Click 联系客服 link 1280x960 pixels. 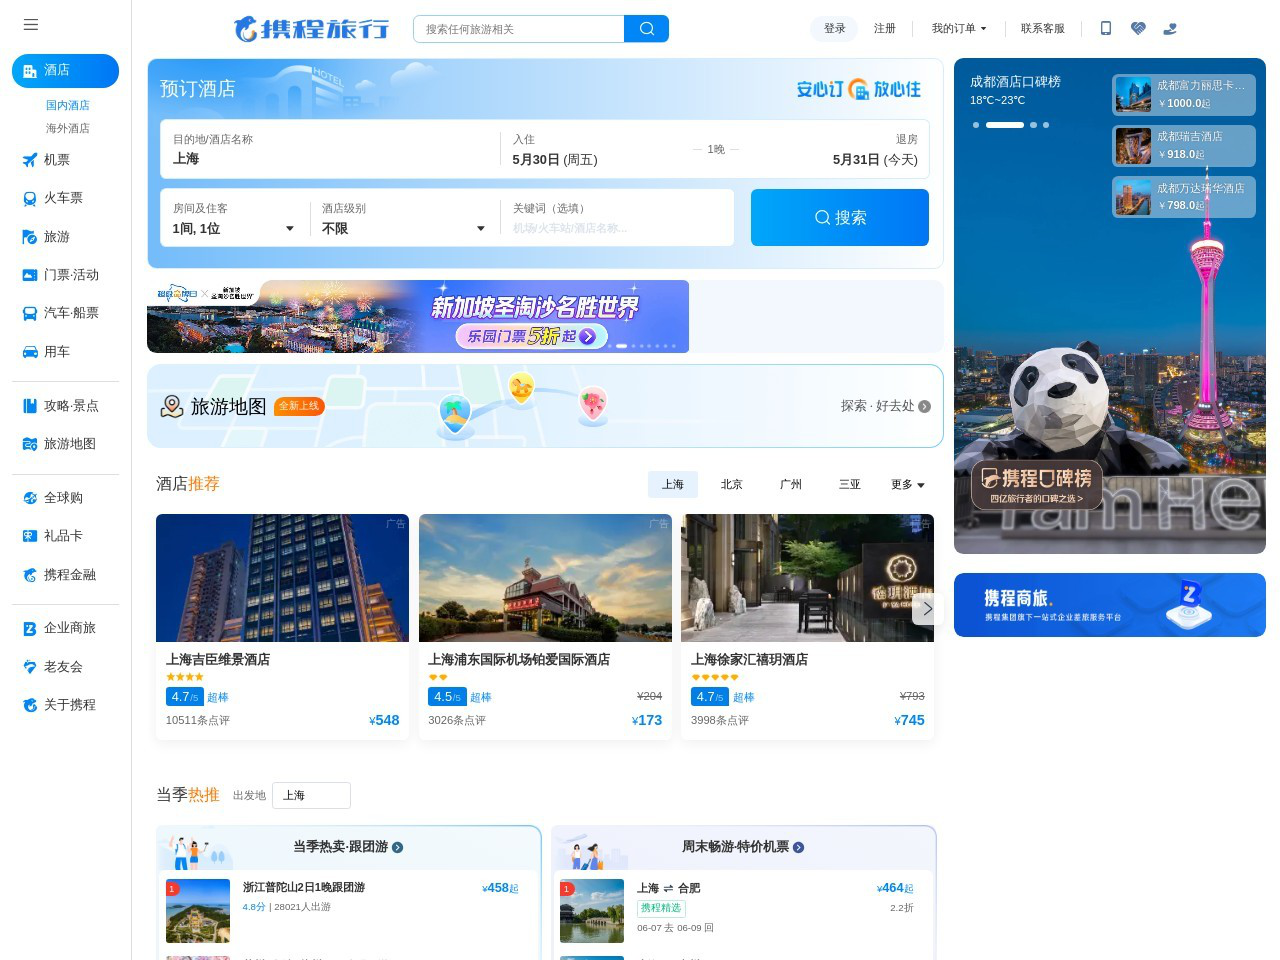[1043, 28]
